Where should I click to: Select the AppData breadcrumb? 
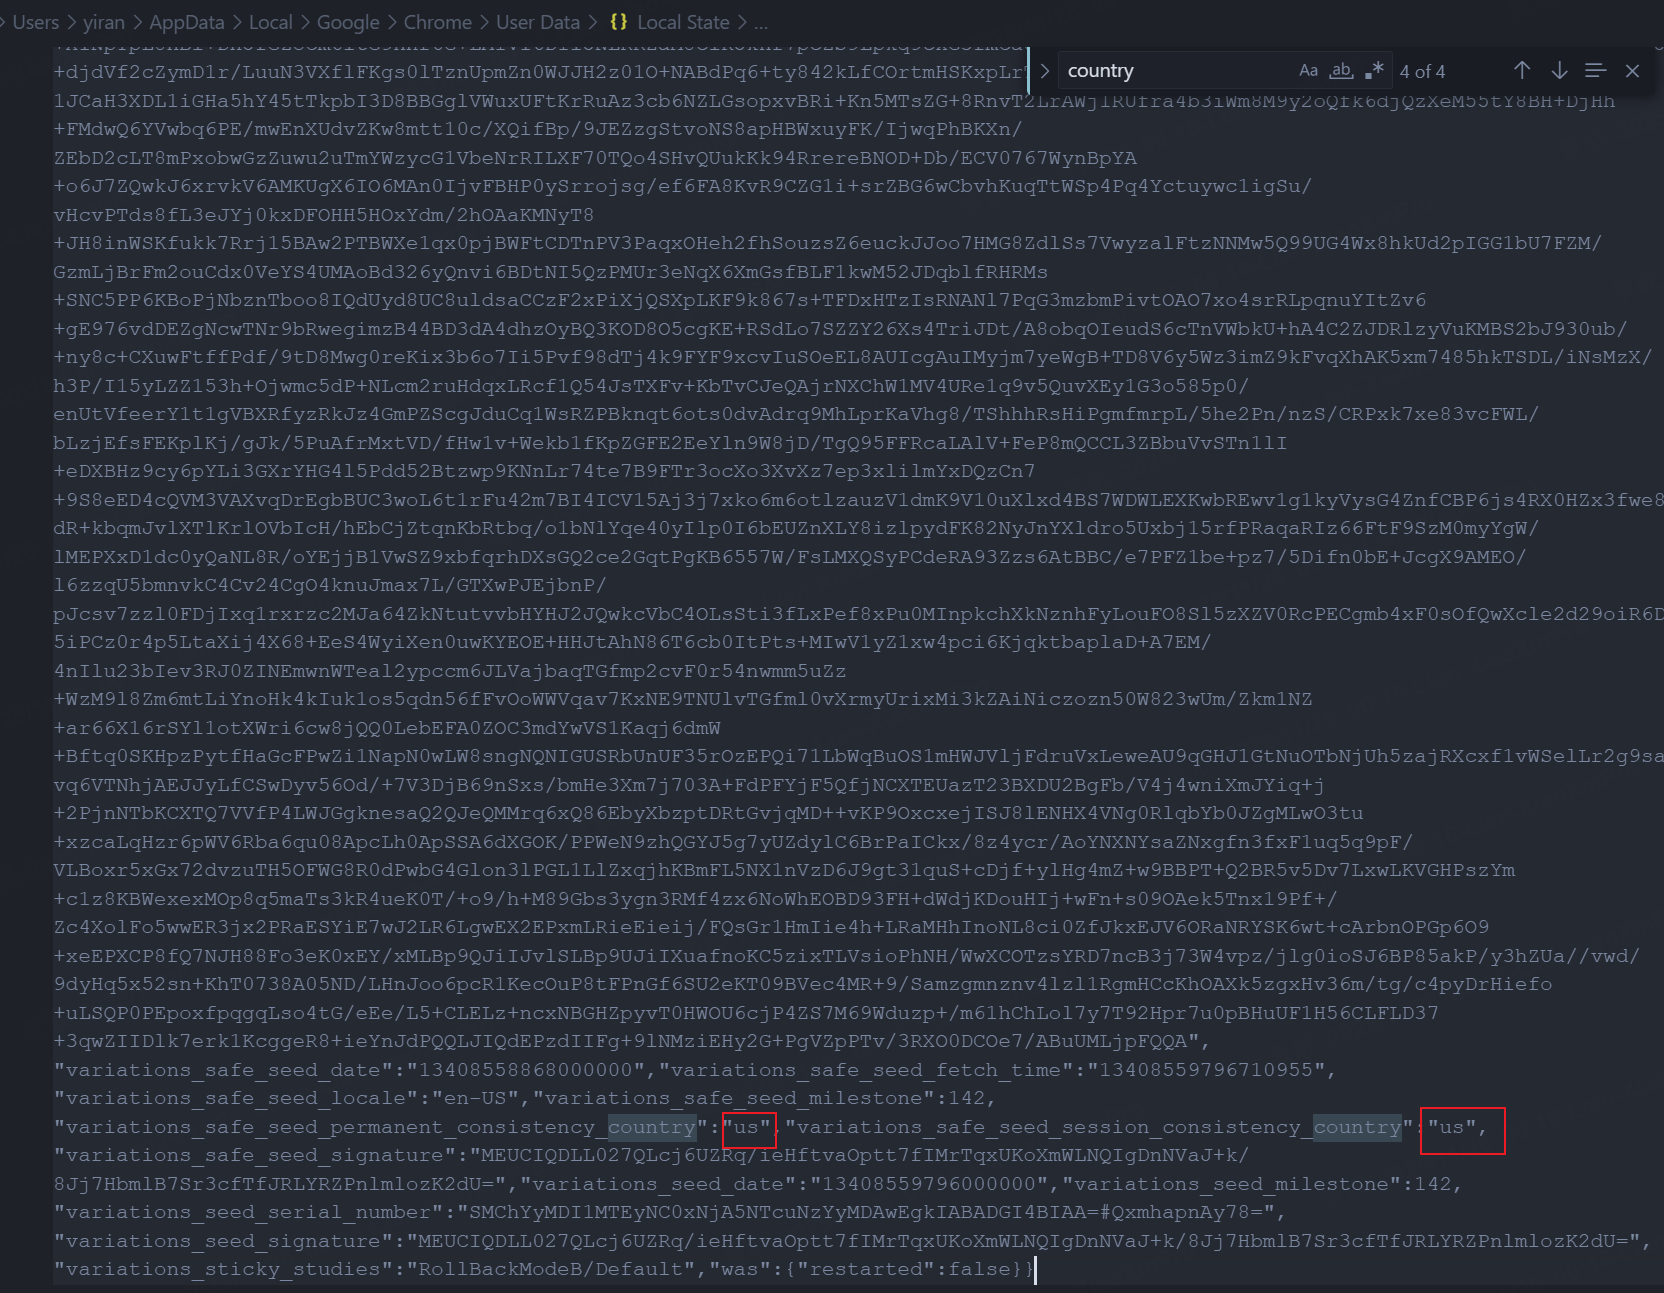pyautogui.click(x=187, y=22)
